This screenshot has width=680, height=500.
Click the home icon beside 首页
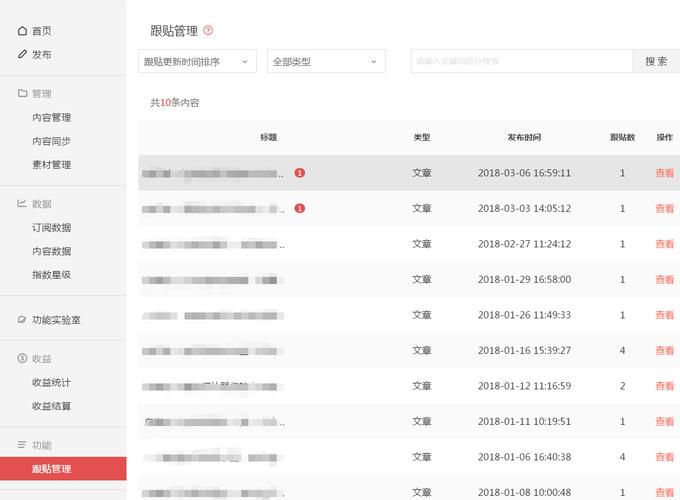coord(23,31)
